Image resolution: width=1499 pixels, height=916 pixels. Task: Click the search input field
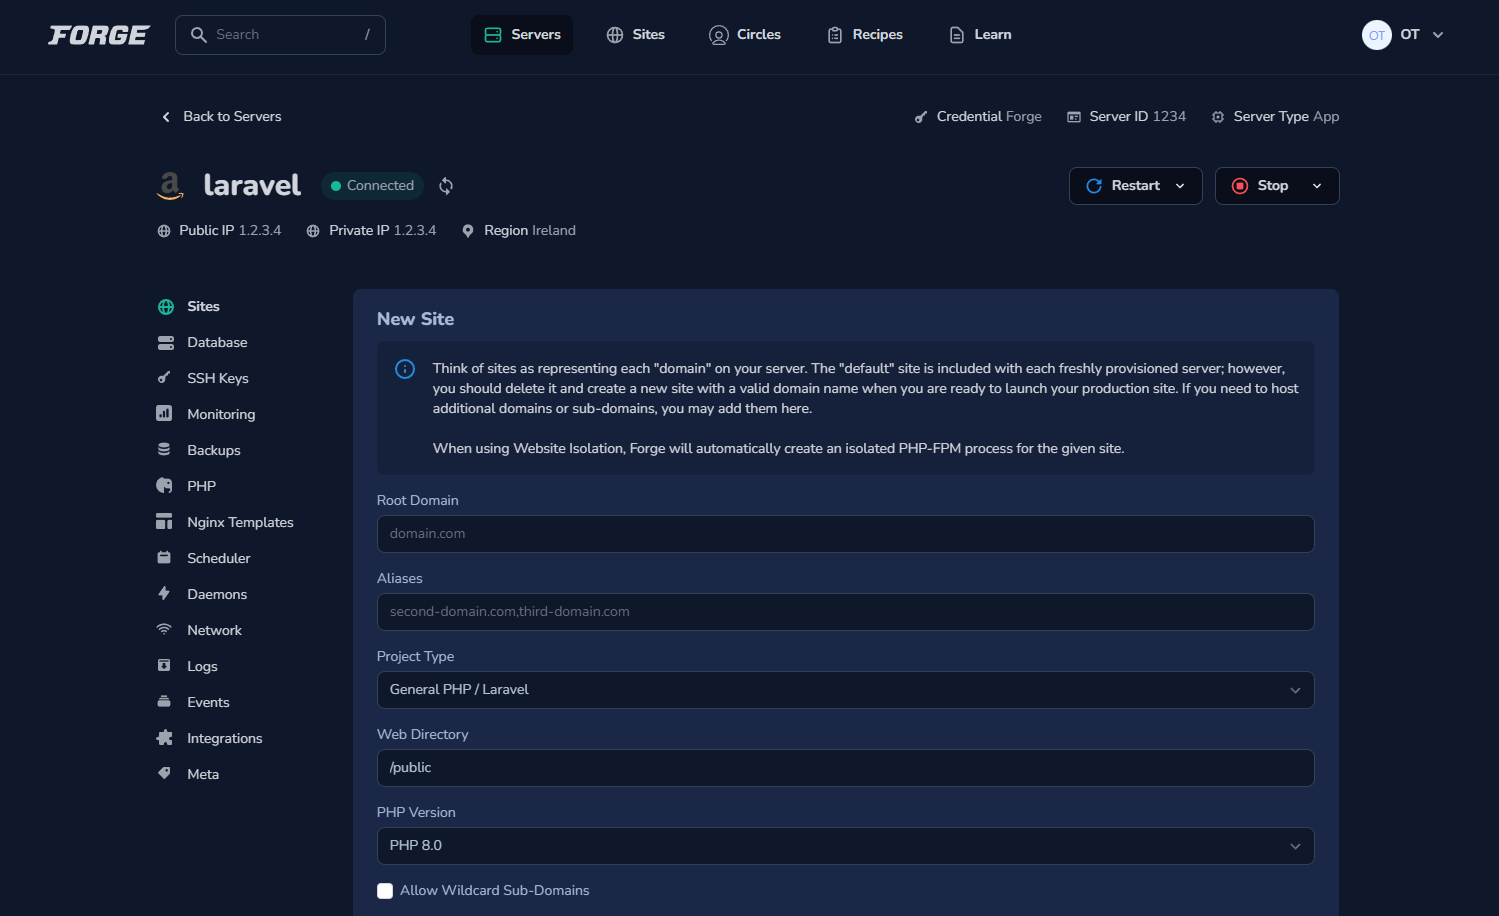pyautogui.click(x=280, y=35)
